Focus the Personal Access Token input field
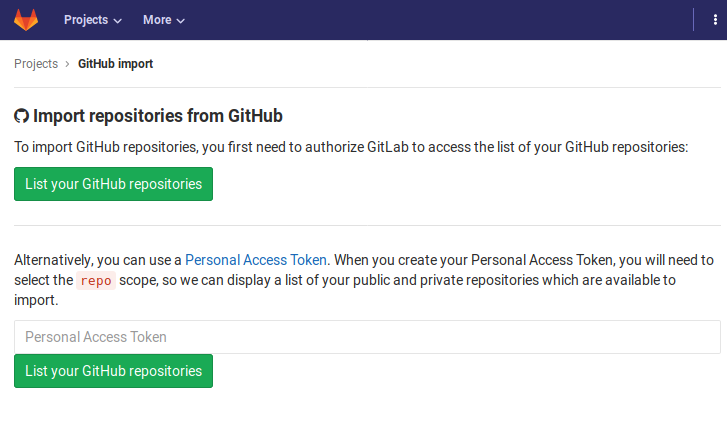The height and width of the screenshot is (437, 727). 367,337
